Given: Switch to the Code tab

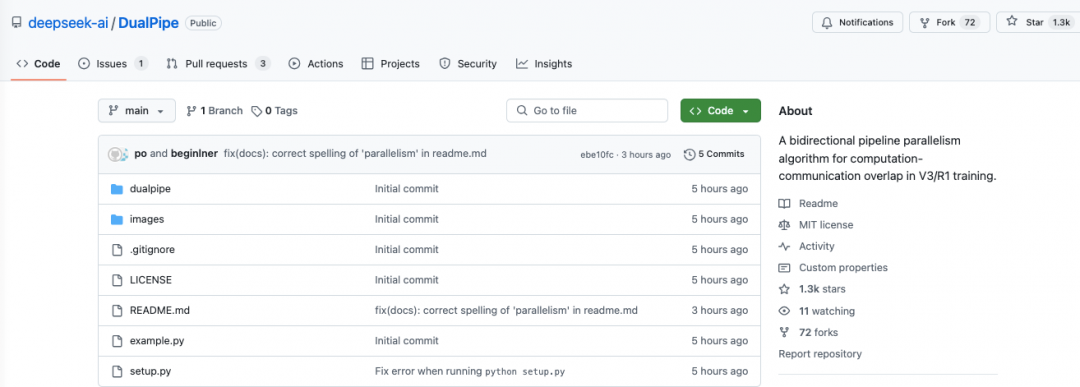Looking at the screenshot, I should click(39, 63).
